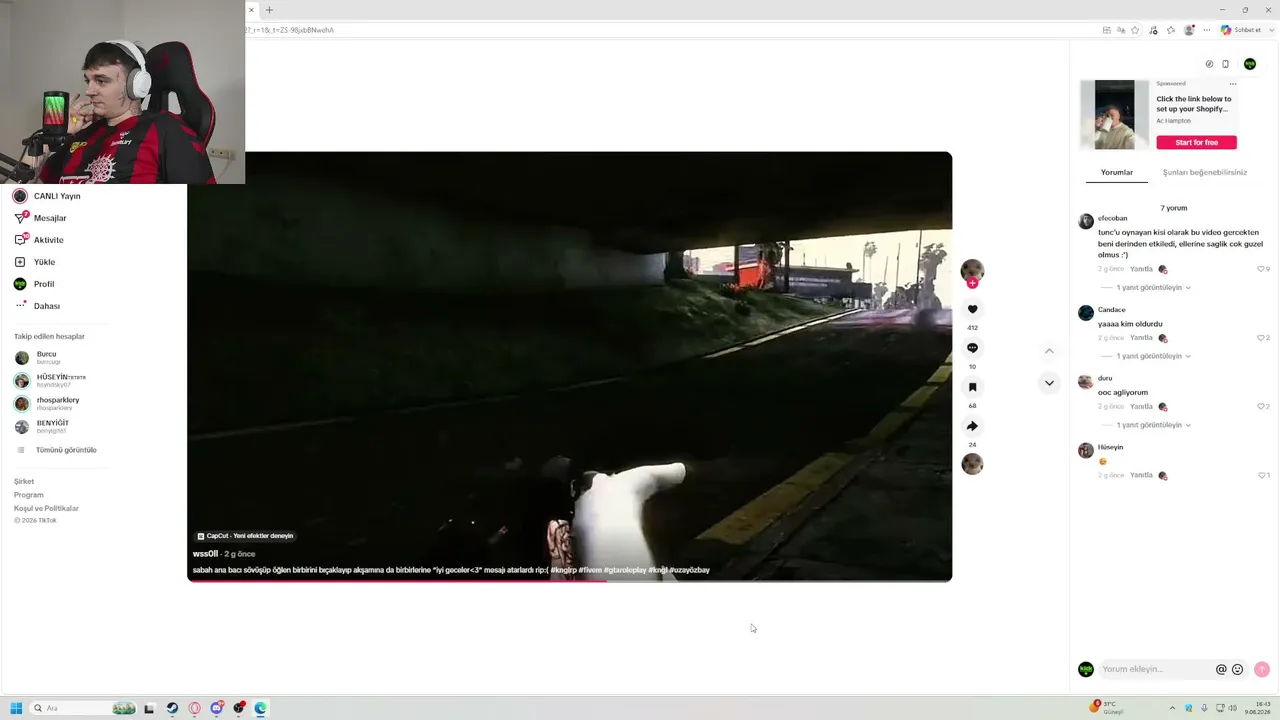Go to the next video arrow
This screenshot has width=1280, height=720.
pyautogui.click(x=1049, y=383)
